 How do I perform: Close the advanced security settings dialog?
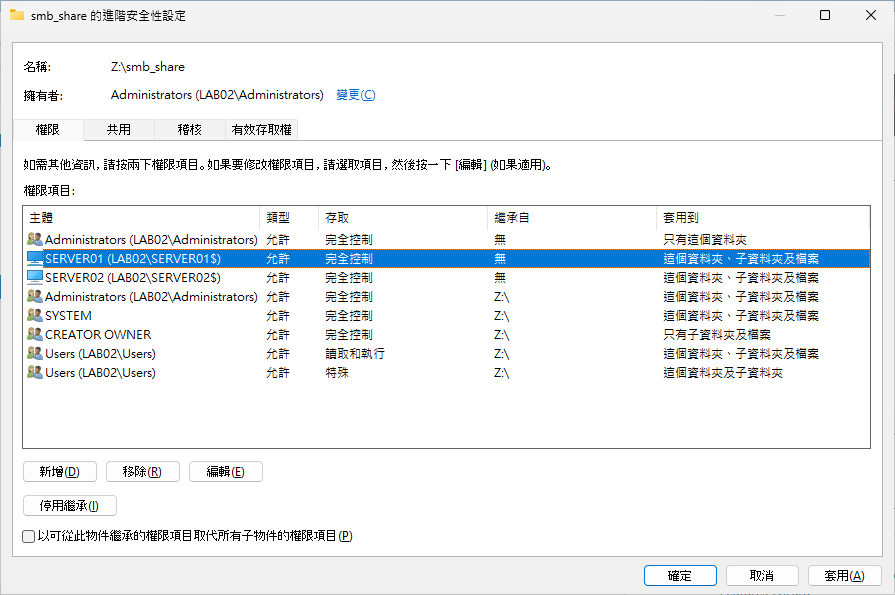coord(870,15)
